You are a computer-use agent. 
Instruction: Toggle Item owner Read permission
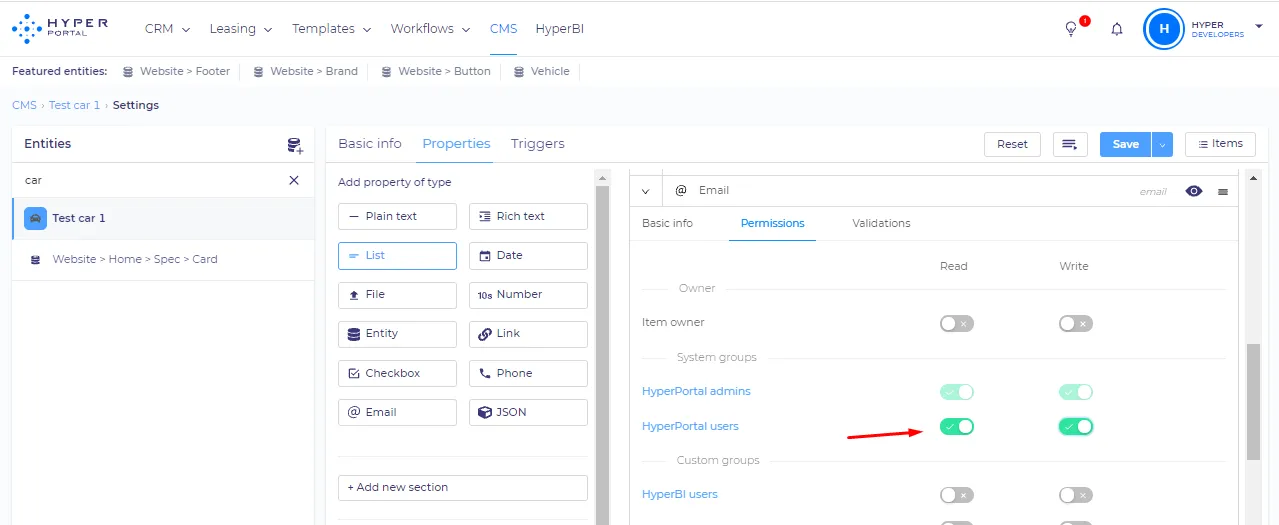pyautogui.click(x=957, y=324)
